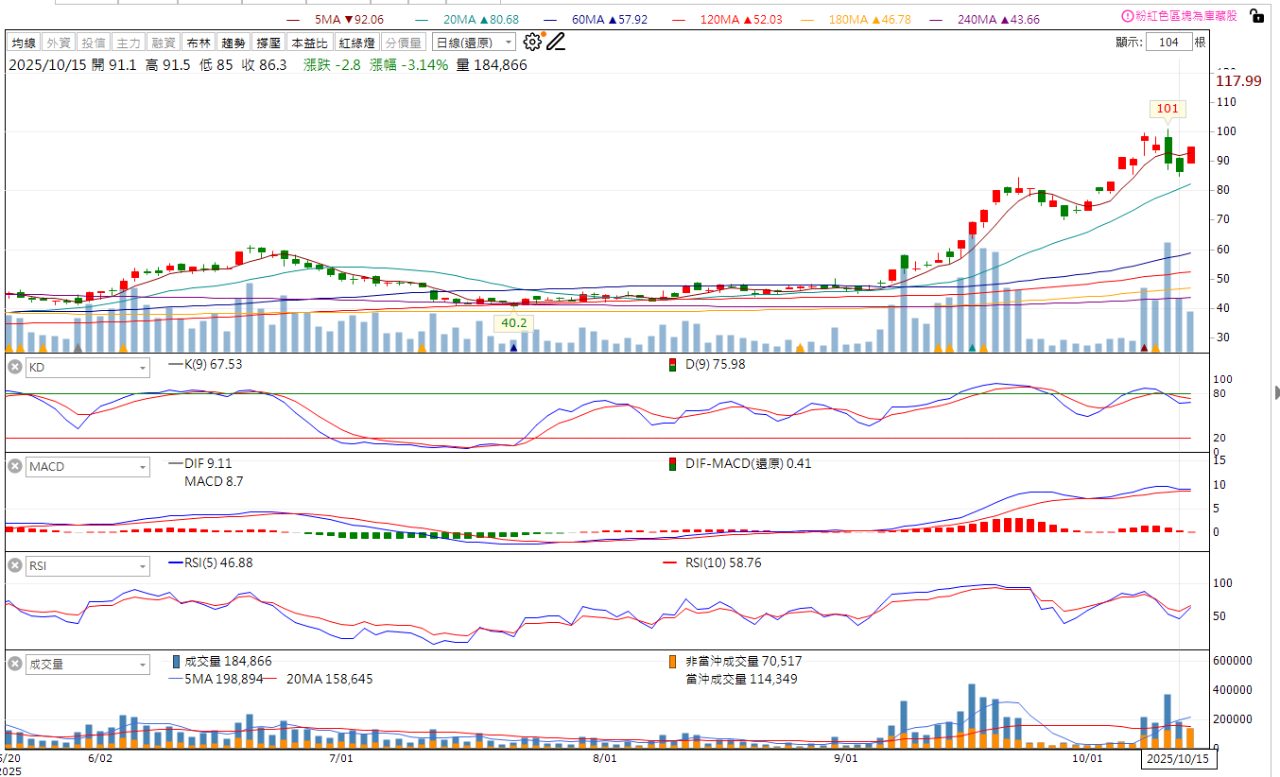Remove the RSI panel using its X icon
The image size is (1280, 777).
click(15, 565)
